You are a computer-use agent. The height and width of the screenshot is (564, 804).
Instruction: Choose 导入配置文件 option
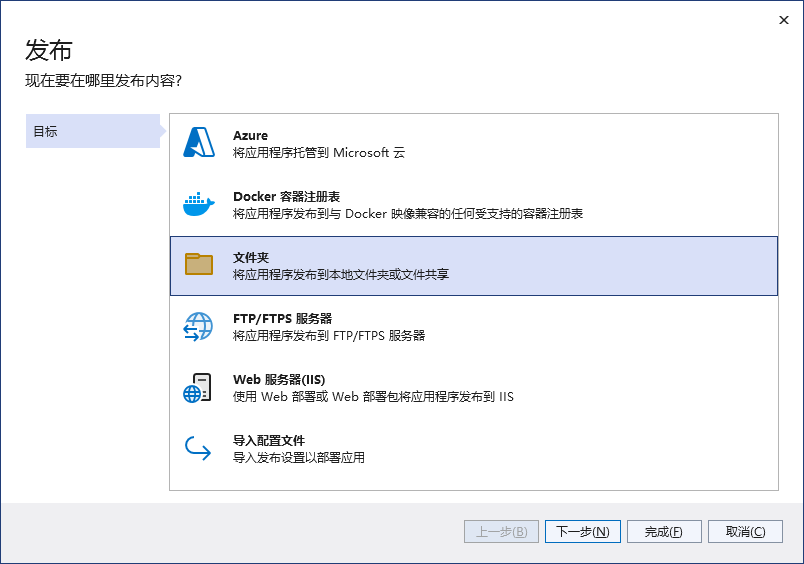474,449
